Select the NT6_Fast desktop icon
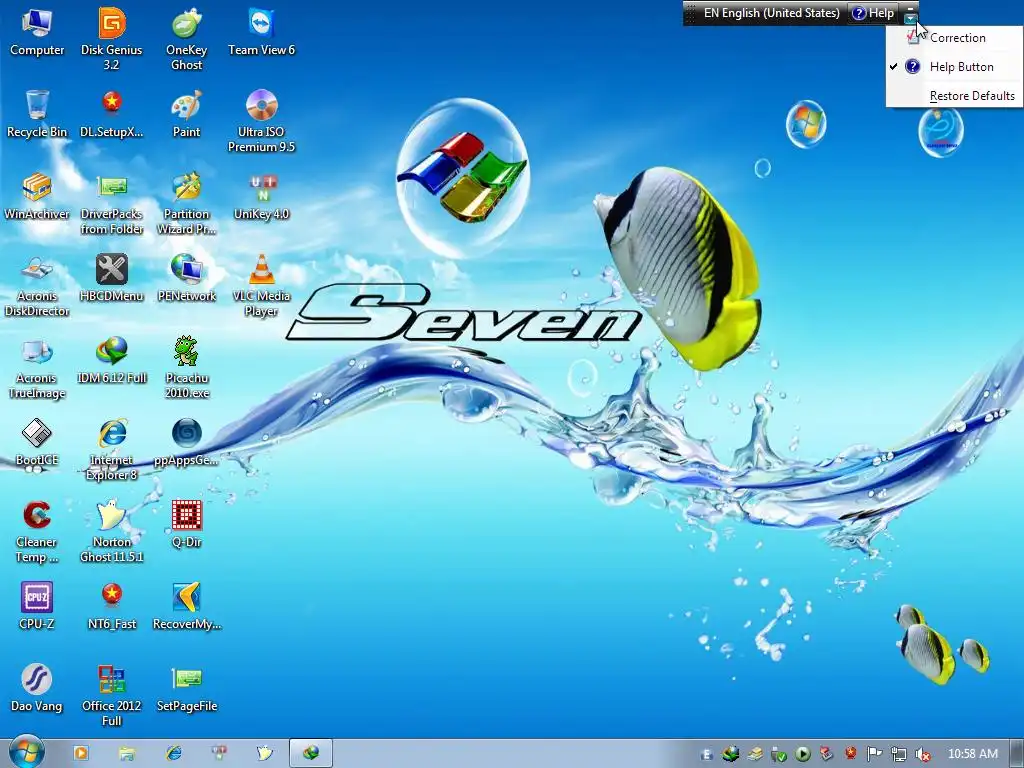The width and height of the screenshot is (1024, 768). (112, 607)
